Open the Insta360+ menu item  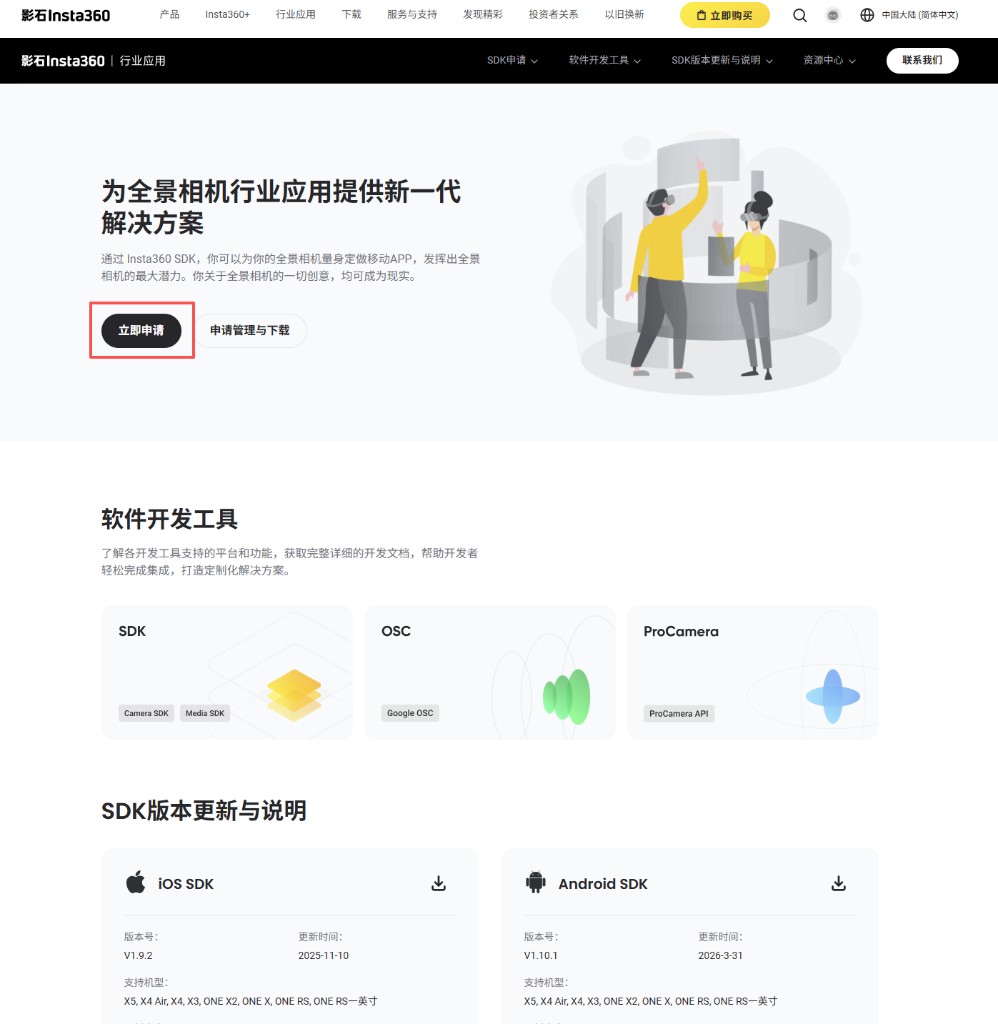227,14
